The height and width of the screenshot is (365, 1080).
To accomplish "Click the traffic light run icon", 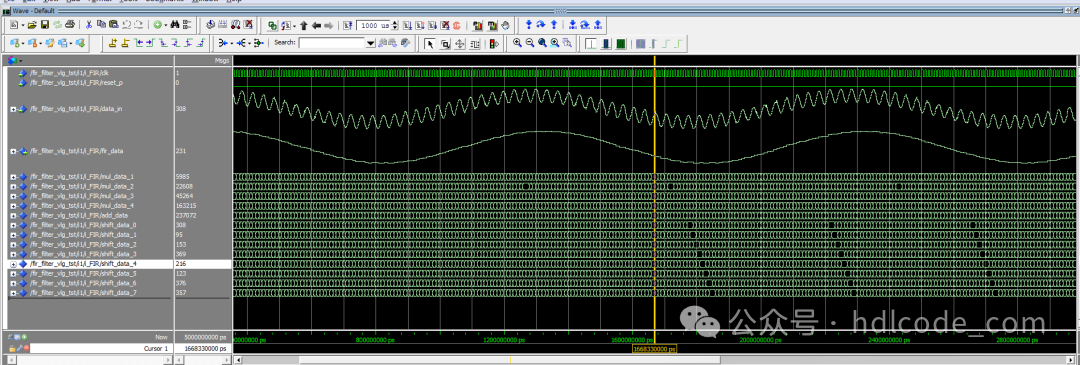I will click(494, 43).
